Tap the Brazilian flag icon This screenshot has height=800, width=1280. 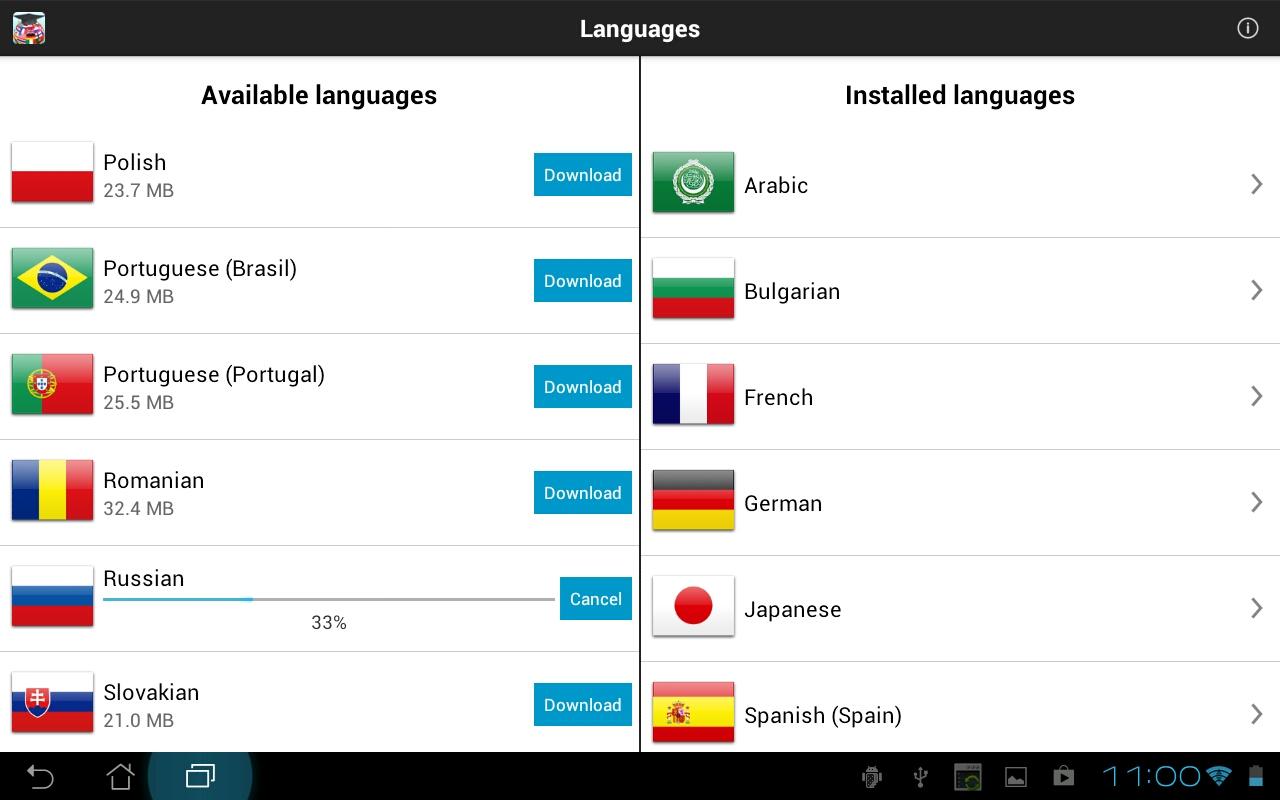[x=52, y=279]
